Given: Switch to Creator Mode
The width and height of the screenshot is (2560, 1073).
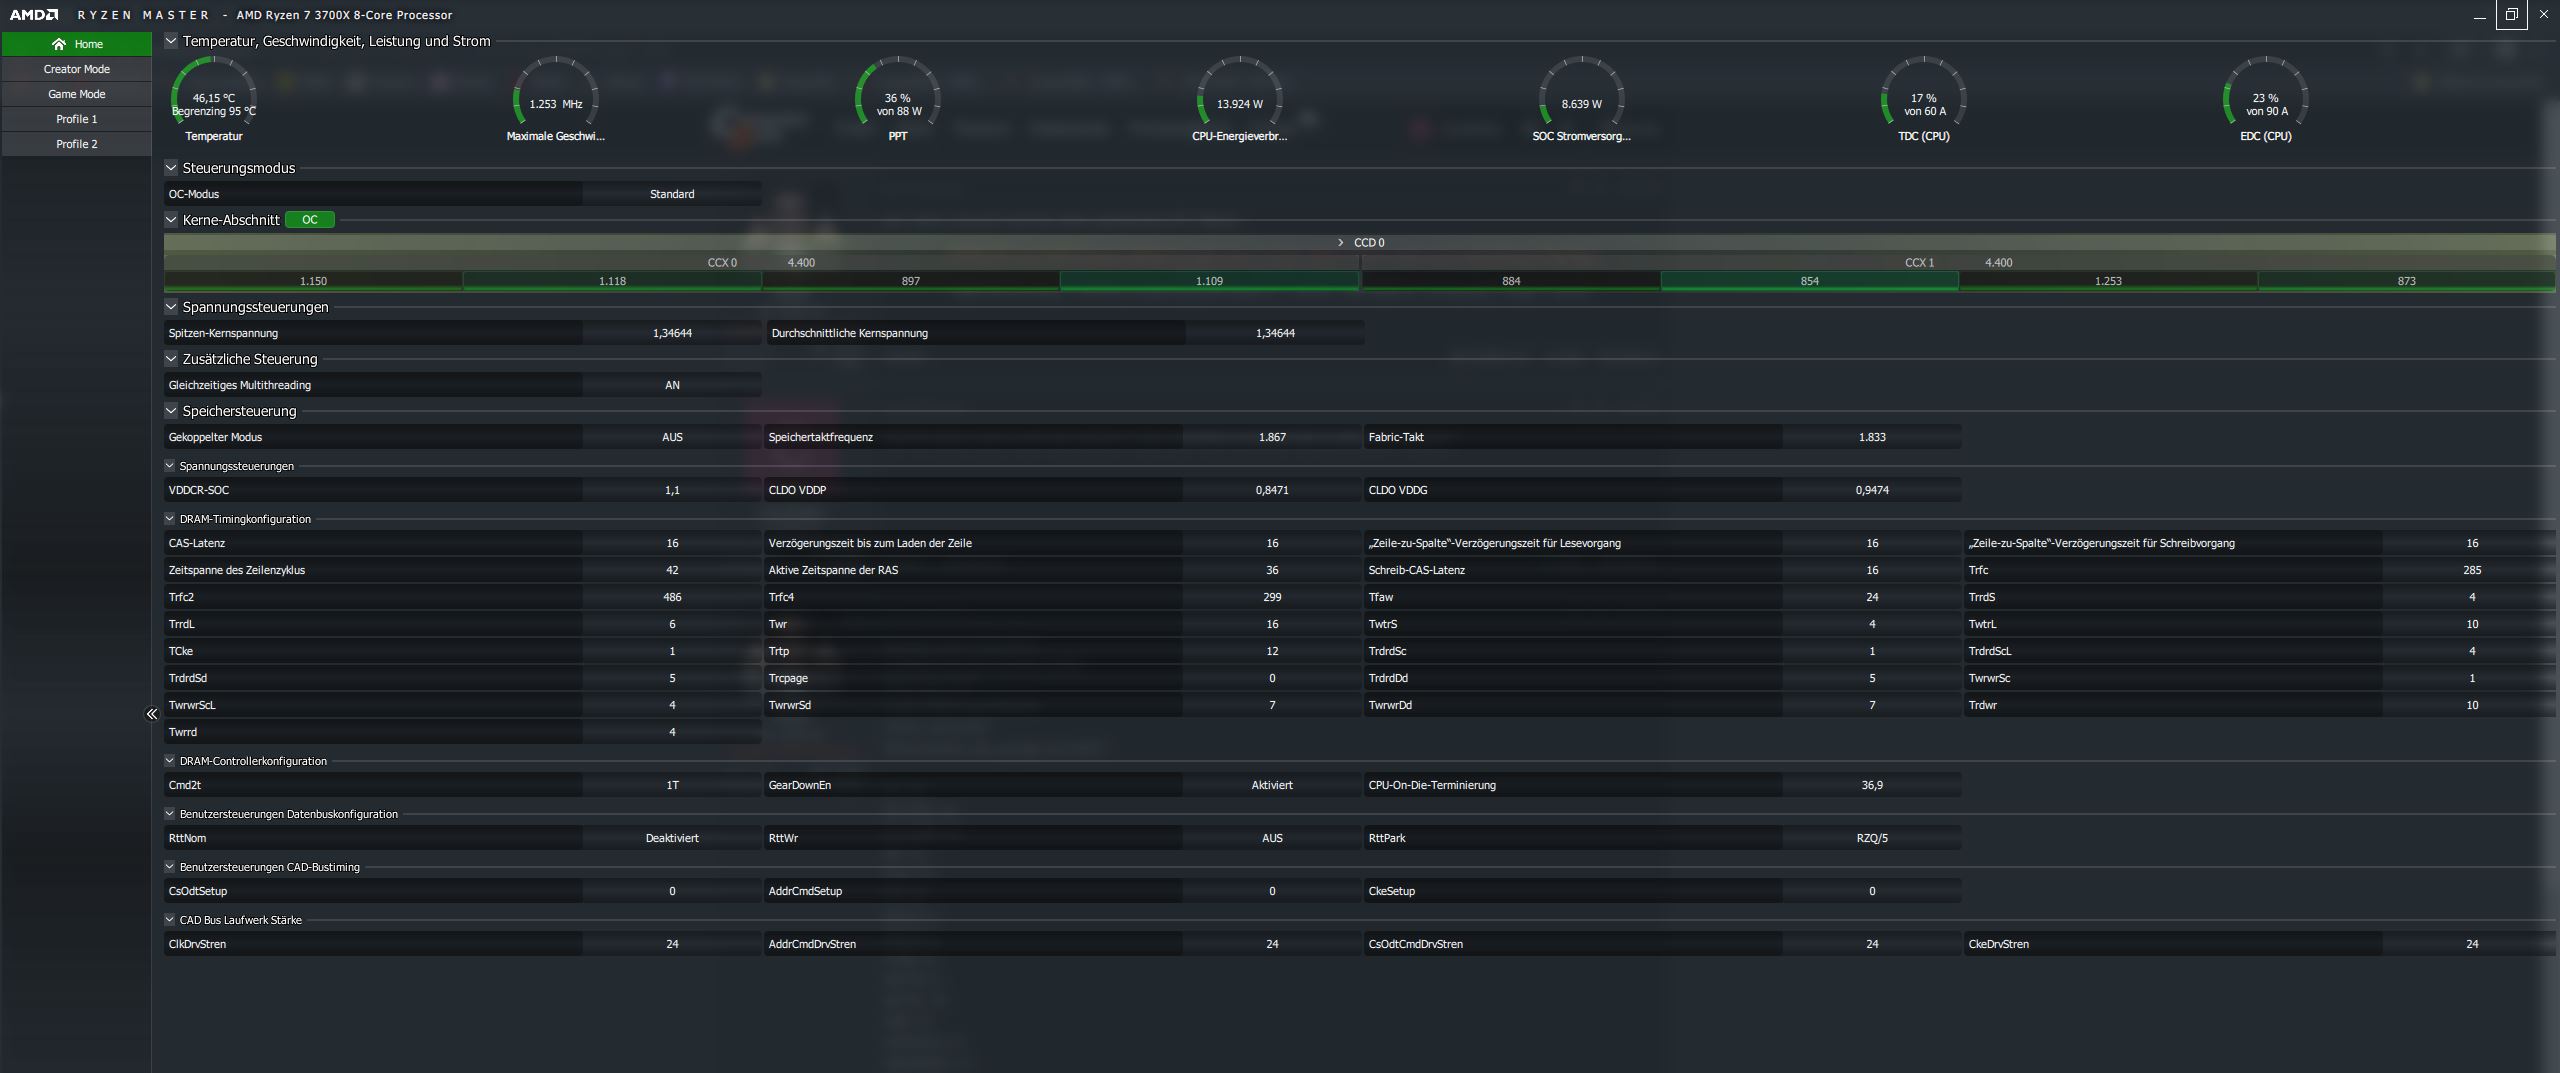Looking at the screenshot, I should point(77,69).
